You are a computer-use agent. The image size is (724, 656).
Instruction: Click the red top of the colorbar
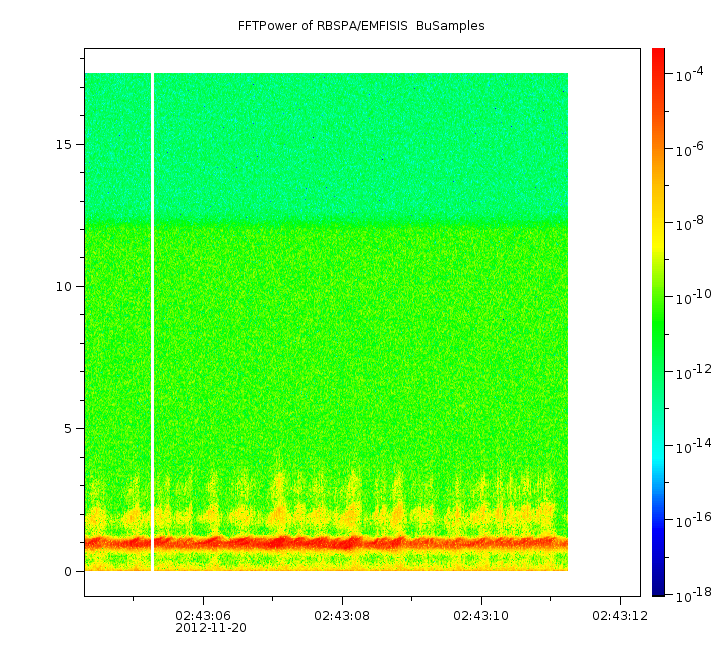coord(658,58)
